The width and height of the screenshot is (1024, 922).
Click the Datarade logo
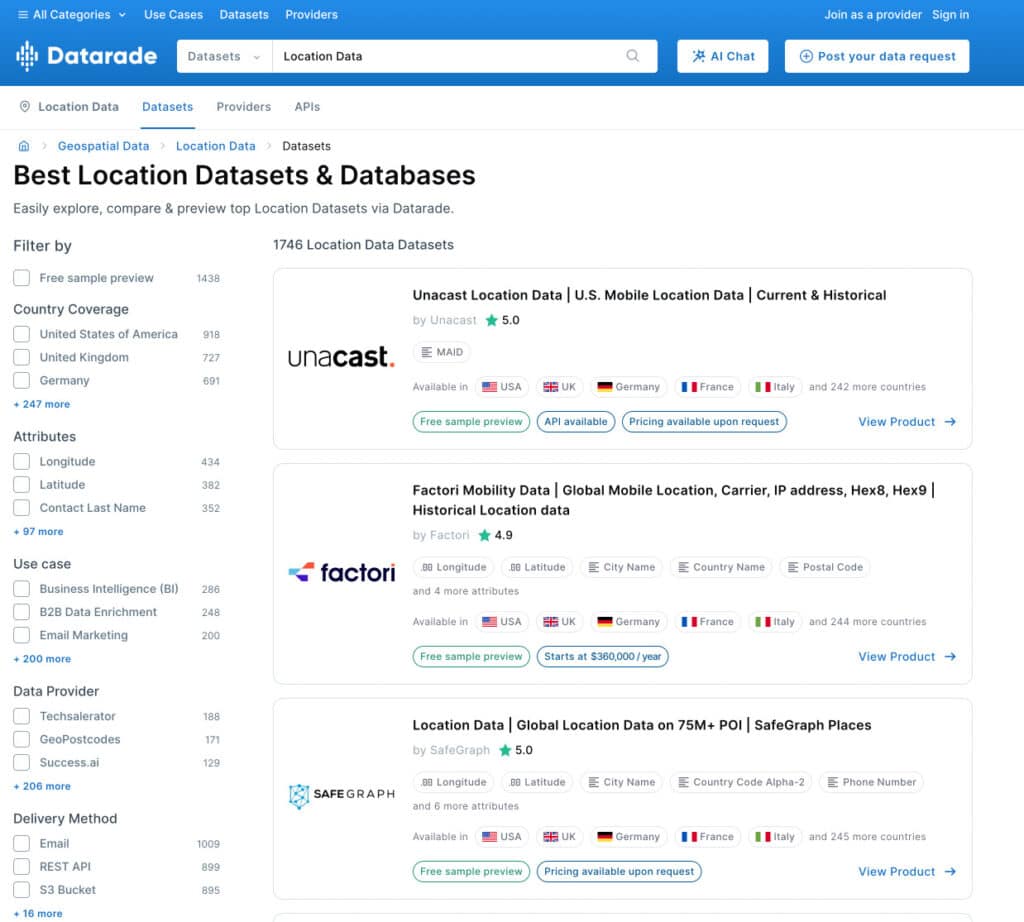tap(86, 56)
